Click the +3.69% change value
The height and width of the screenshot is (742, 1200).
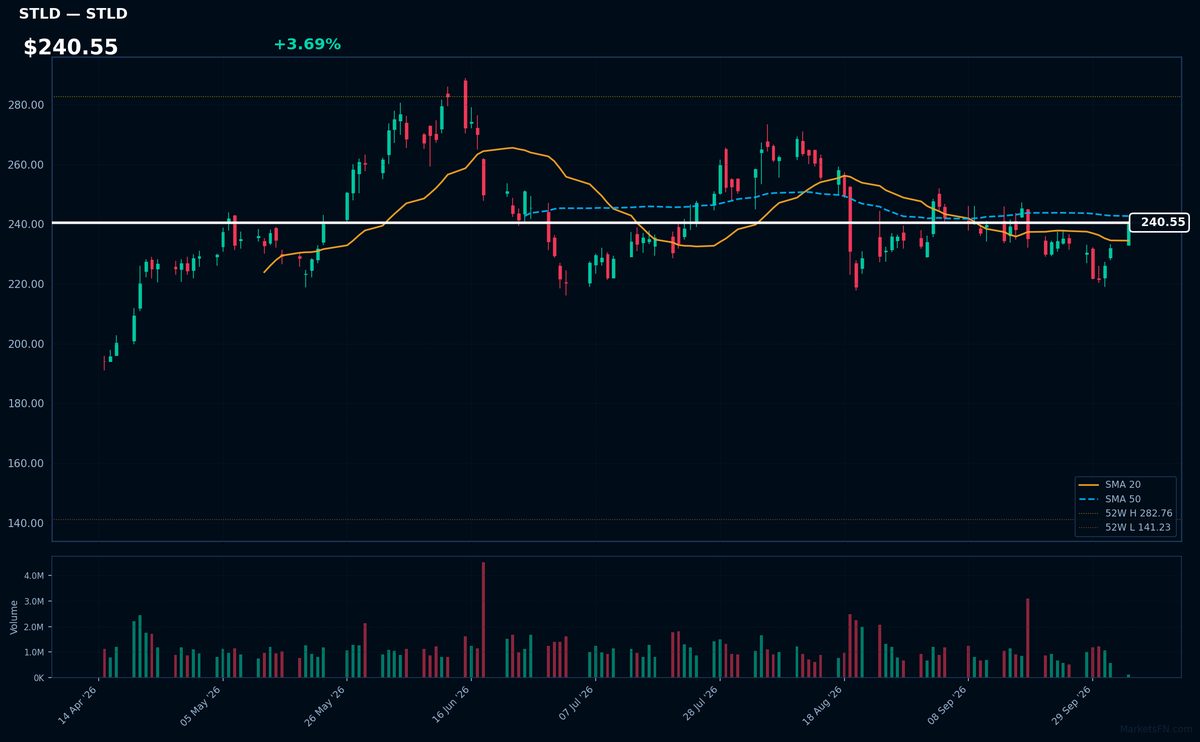pos(307,44)
